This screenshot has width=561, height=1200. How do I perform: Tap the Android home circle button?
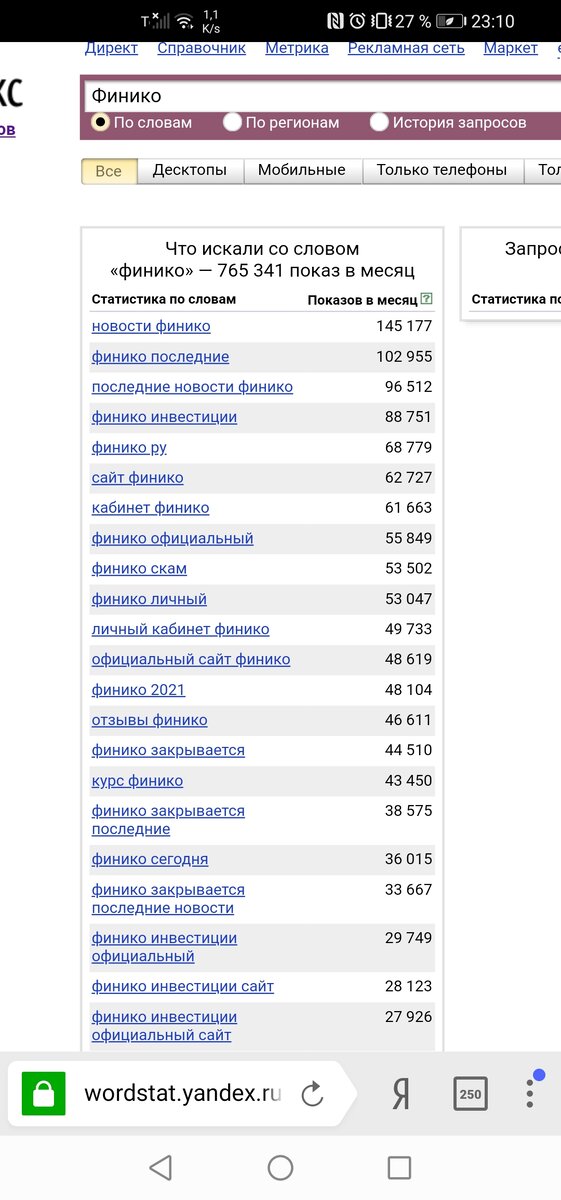(x=280, y=1167)
